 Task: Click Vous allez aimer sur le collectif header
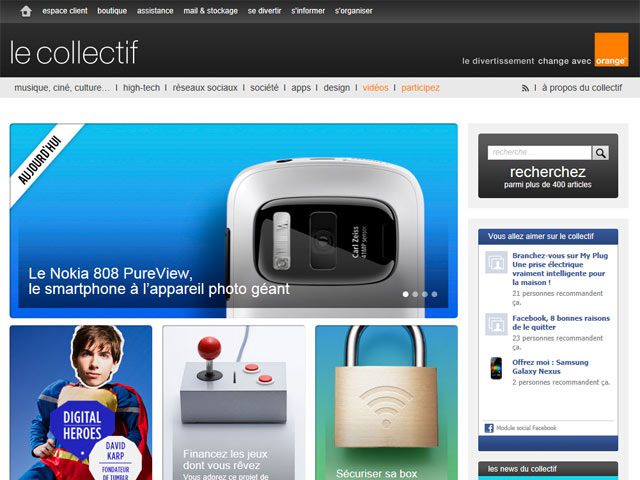point(548,236)
